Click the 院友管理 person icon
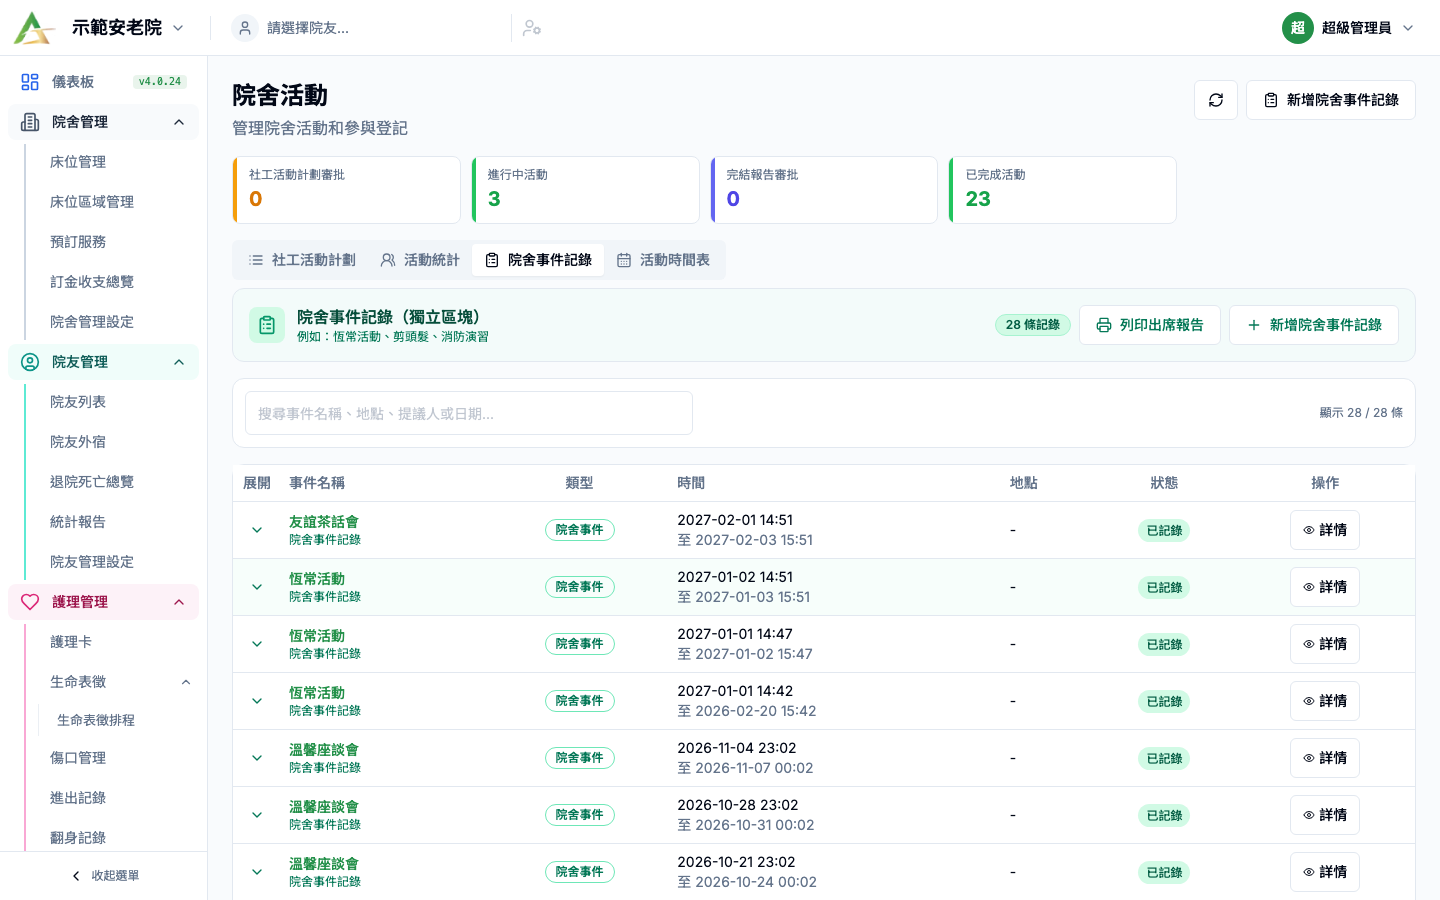The width and height of the screenshot is (1440, 900). (x=30, y=362)
